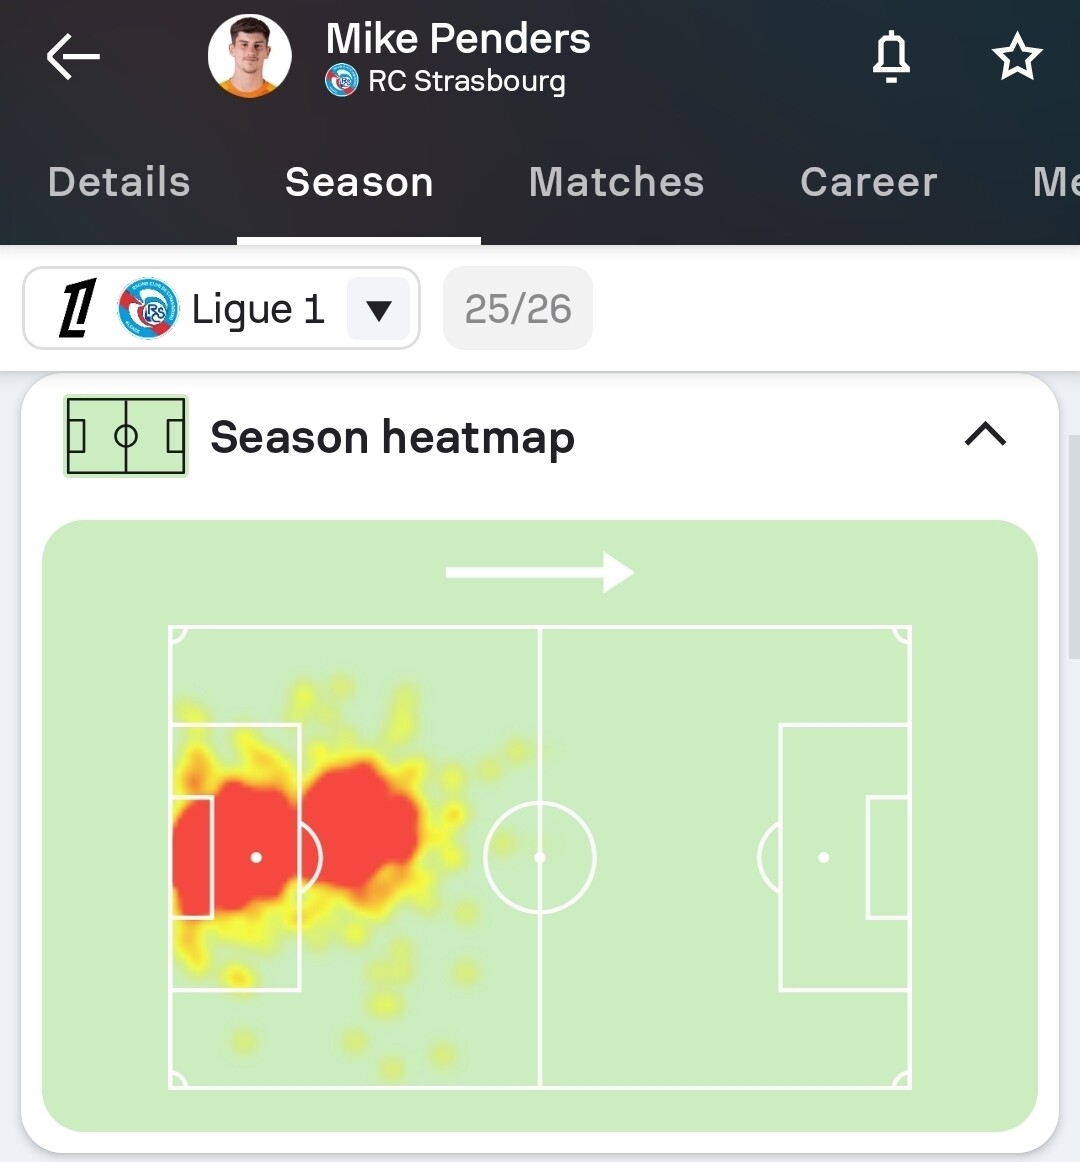Viewport: 1080px width, 1162px height.
Task: Click the dropdown arrow beside Ligue 1
Action: [x=378, y=310]
